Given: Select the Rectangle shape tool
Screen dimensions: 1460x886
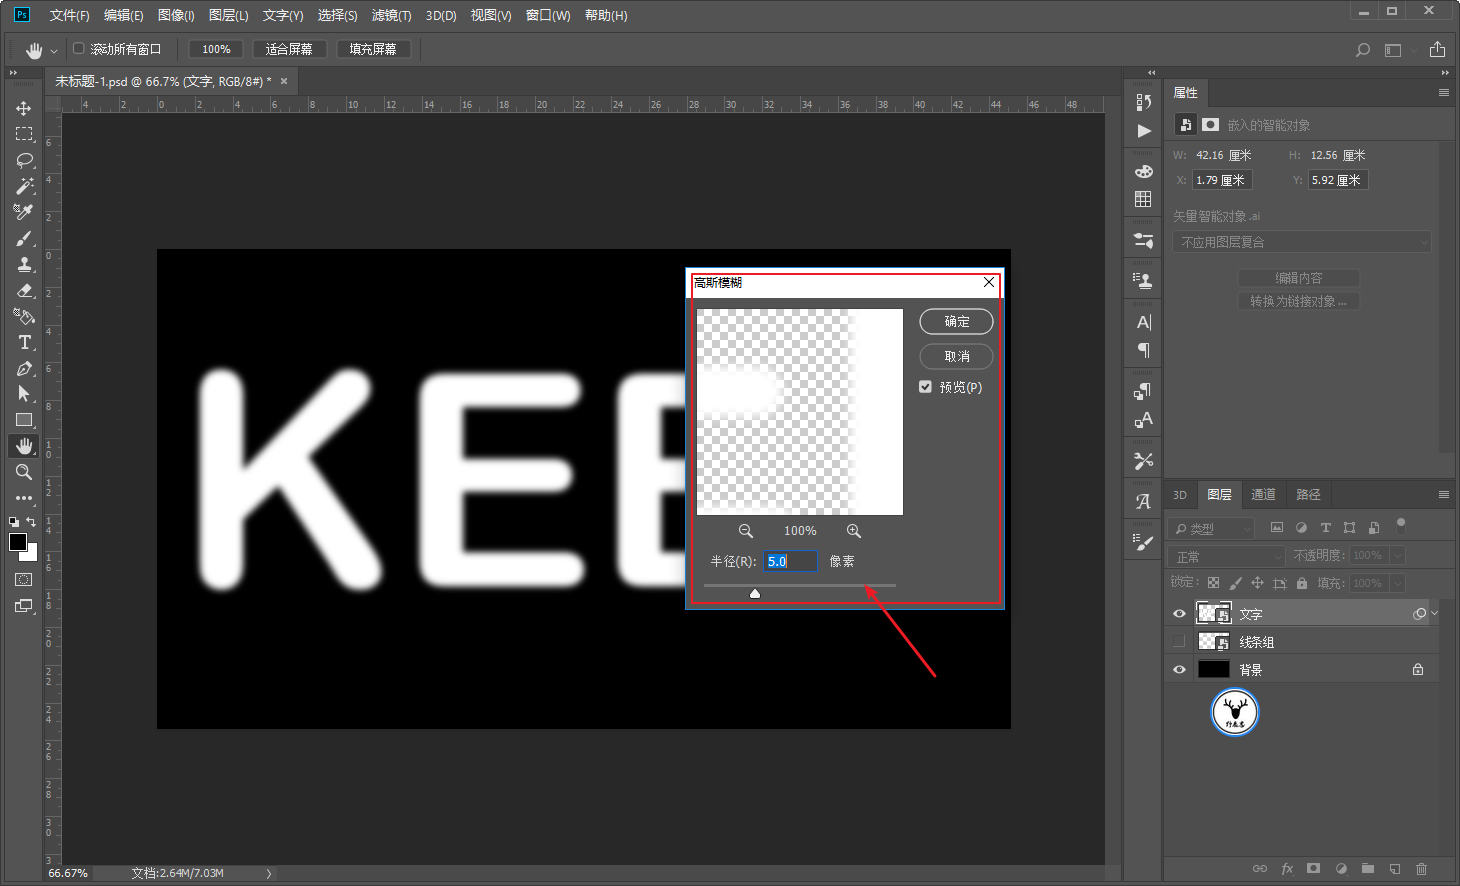Looking at the screenshot, I should coord(24,420).
